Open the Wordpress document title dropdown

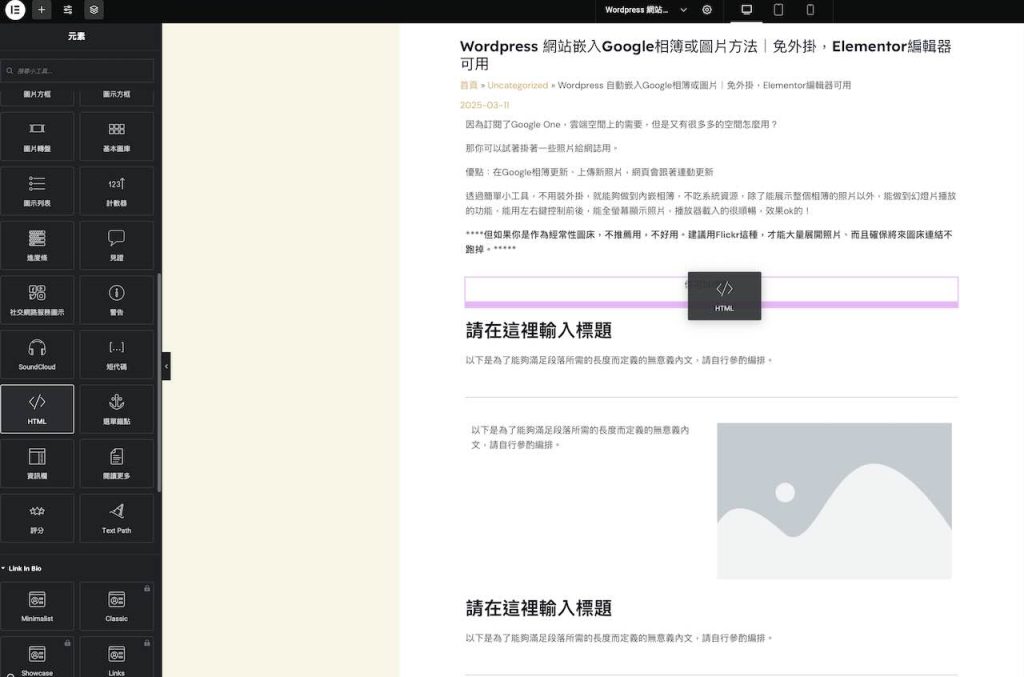[x=645, y=10]
